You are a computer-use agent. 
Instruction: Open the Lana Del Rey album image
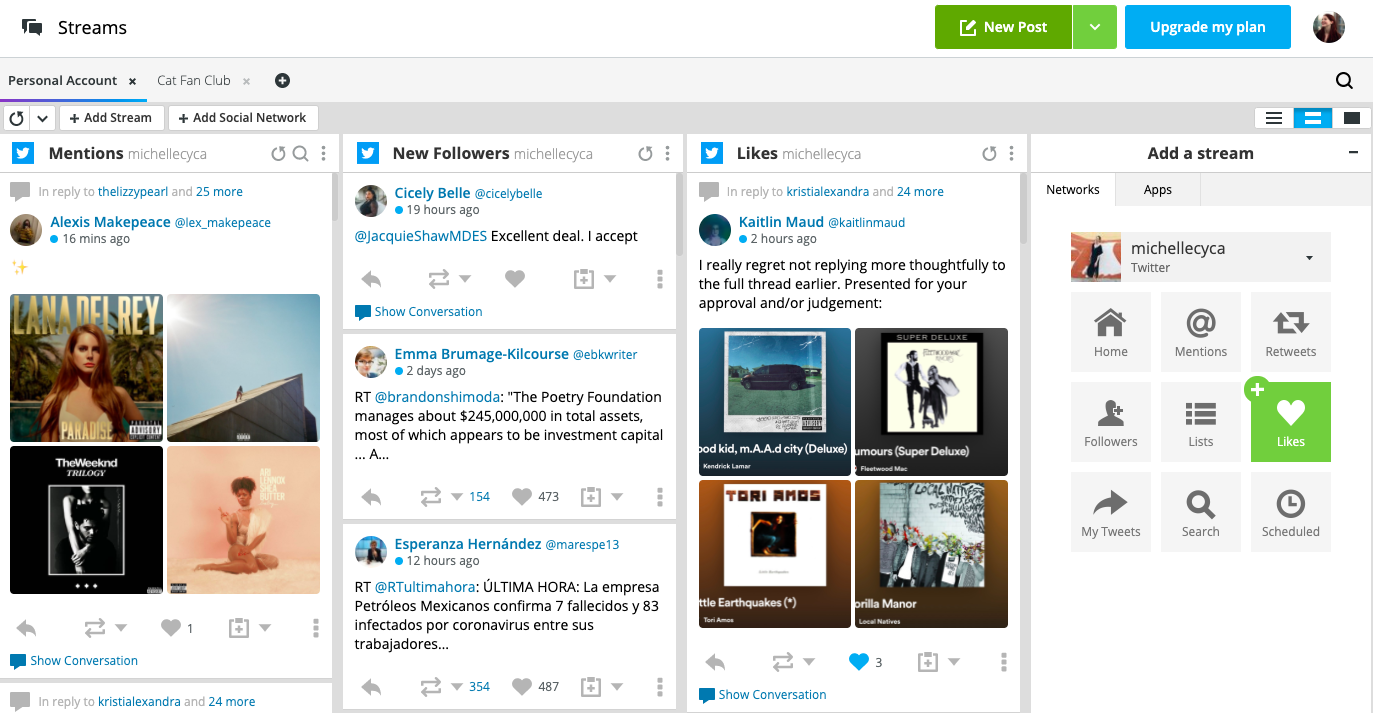[x=86, y=368]
